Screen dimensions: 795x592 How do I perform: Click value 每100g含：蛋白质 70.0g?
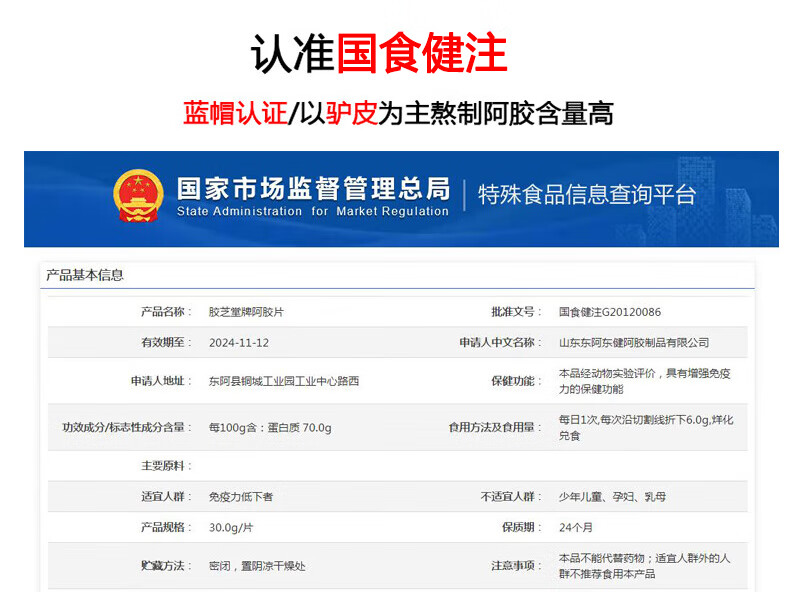click(270, 428)
